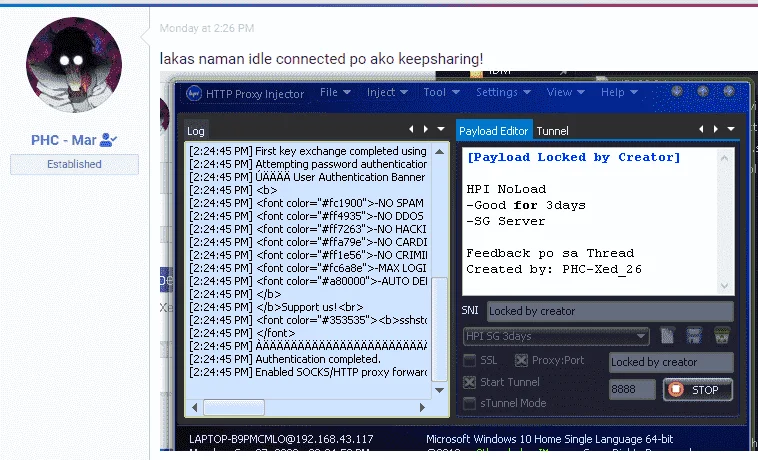Click the middle round orb button in title bar
The image size is (758, 460).
point(703,91)
